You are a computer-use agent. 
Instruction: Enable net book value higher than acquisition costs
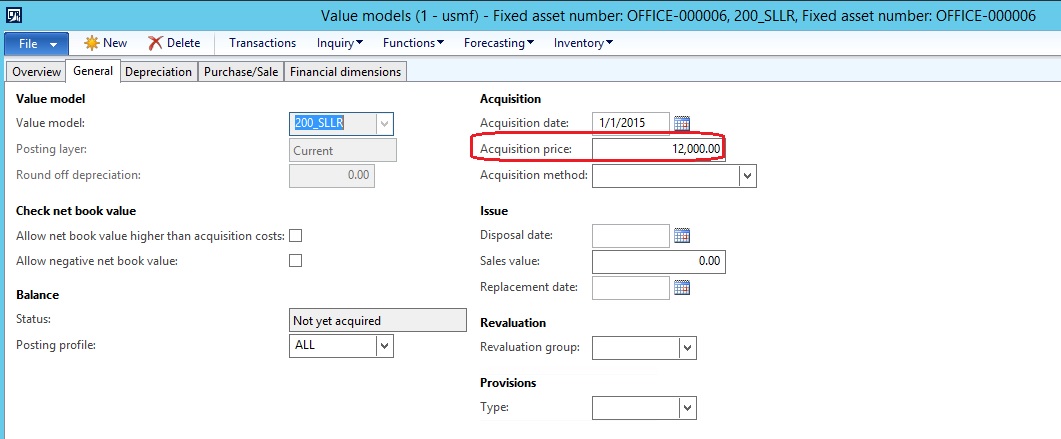pyautogui.click(x=295, y=236)
